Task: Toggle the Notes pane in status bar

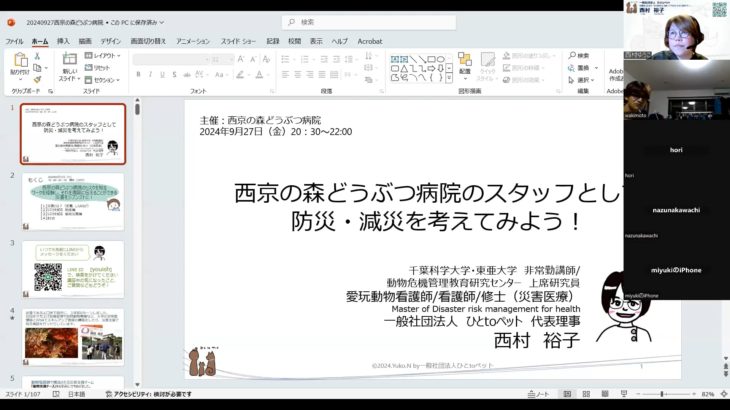Action: click(538, 394)
